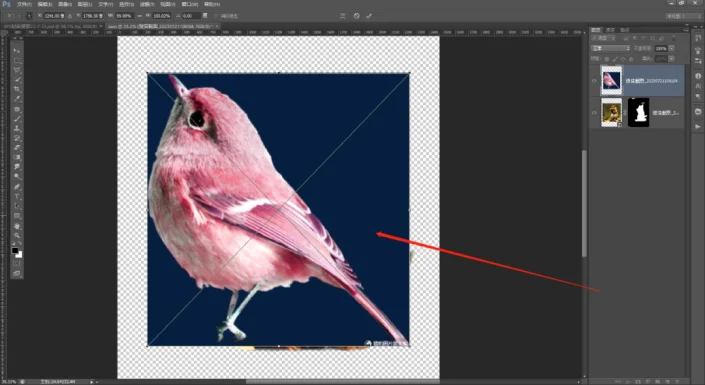Select the Gradient tool

pos(17,157)
